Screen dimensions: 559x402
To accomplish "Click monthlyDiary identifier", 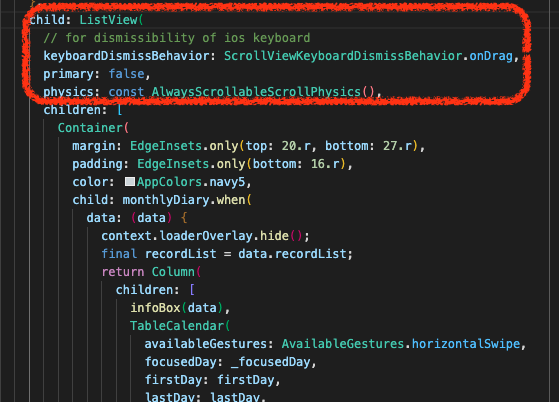I will pyautogui.click(x=166, y=200).
